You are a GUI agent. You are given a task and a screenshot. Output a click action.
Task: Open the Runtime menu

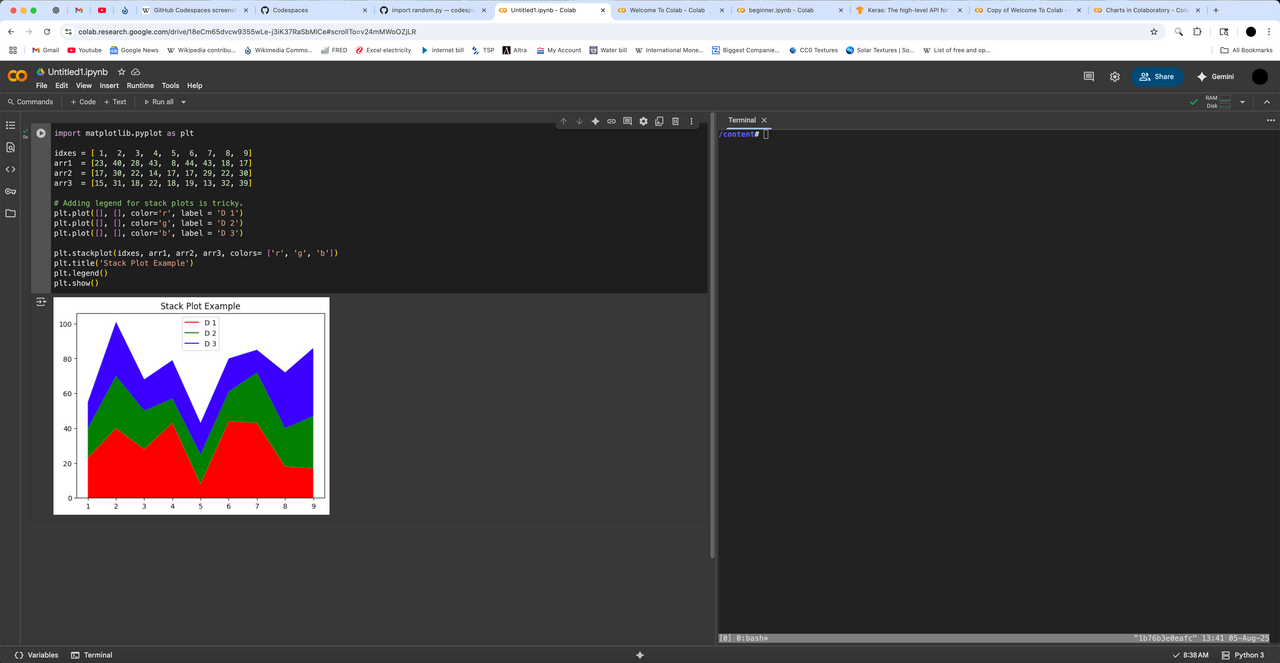coord(140,86)
